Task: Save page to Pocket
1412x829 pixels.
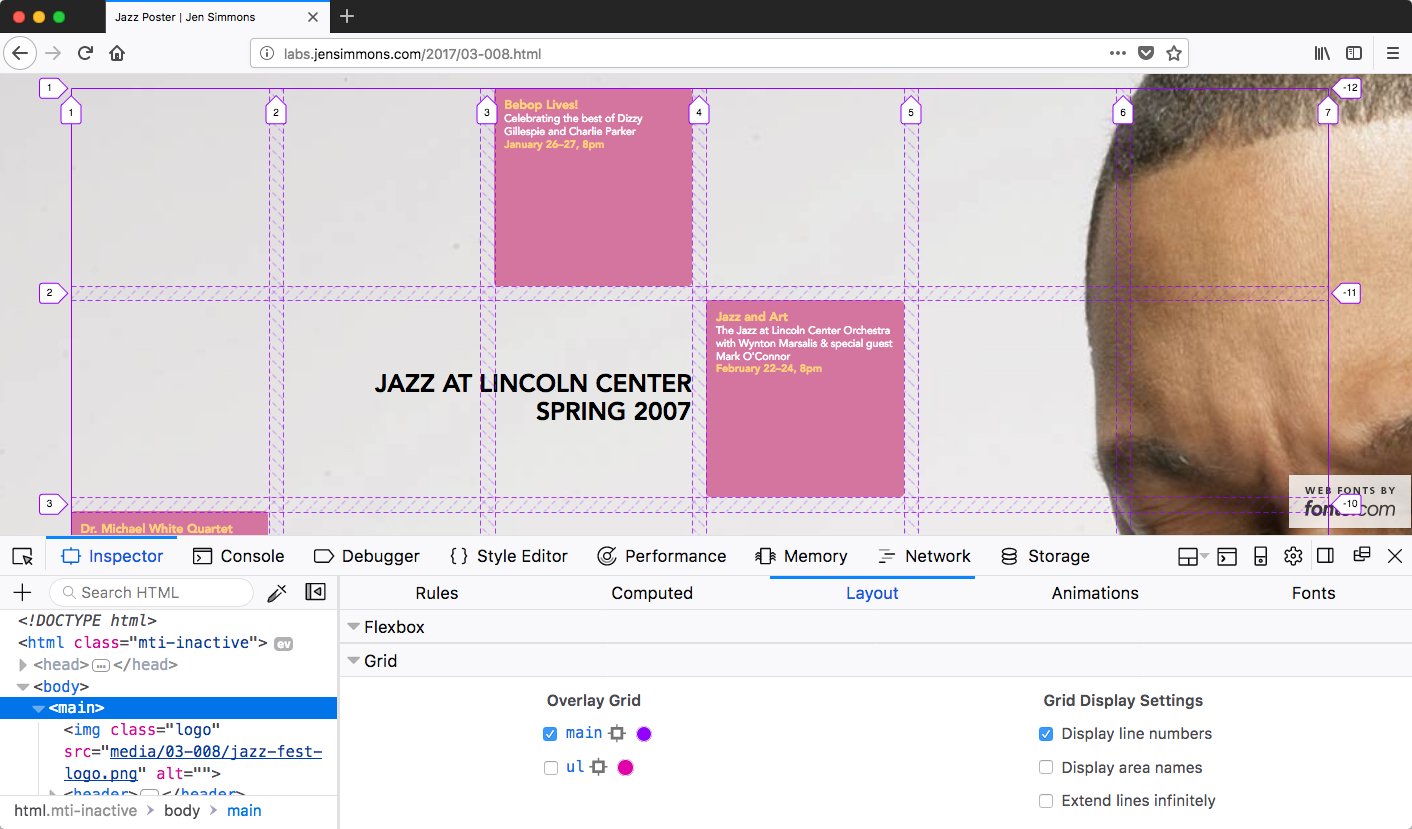Action: pos(1147,53)
